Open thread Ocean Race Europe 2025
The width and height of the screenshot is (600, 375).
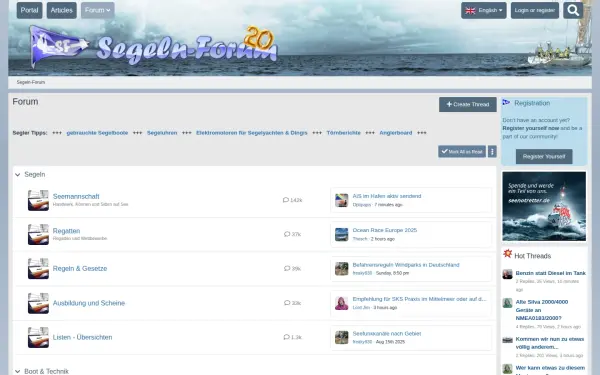click(x=385, y=230)
